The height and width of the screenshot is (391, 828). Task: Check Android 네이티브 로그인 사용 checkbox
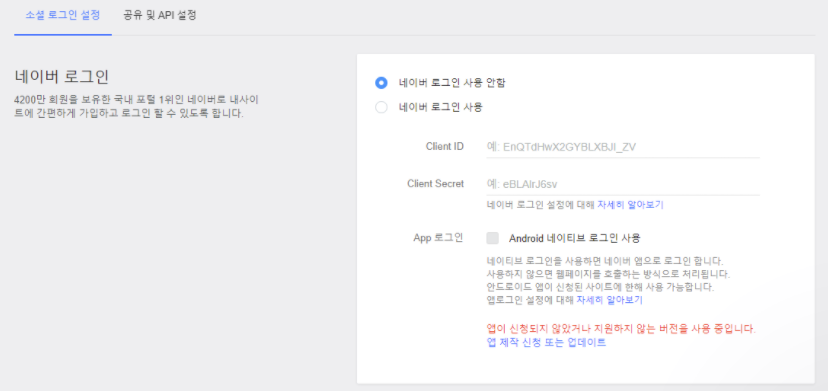(x=492, y=238)
